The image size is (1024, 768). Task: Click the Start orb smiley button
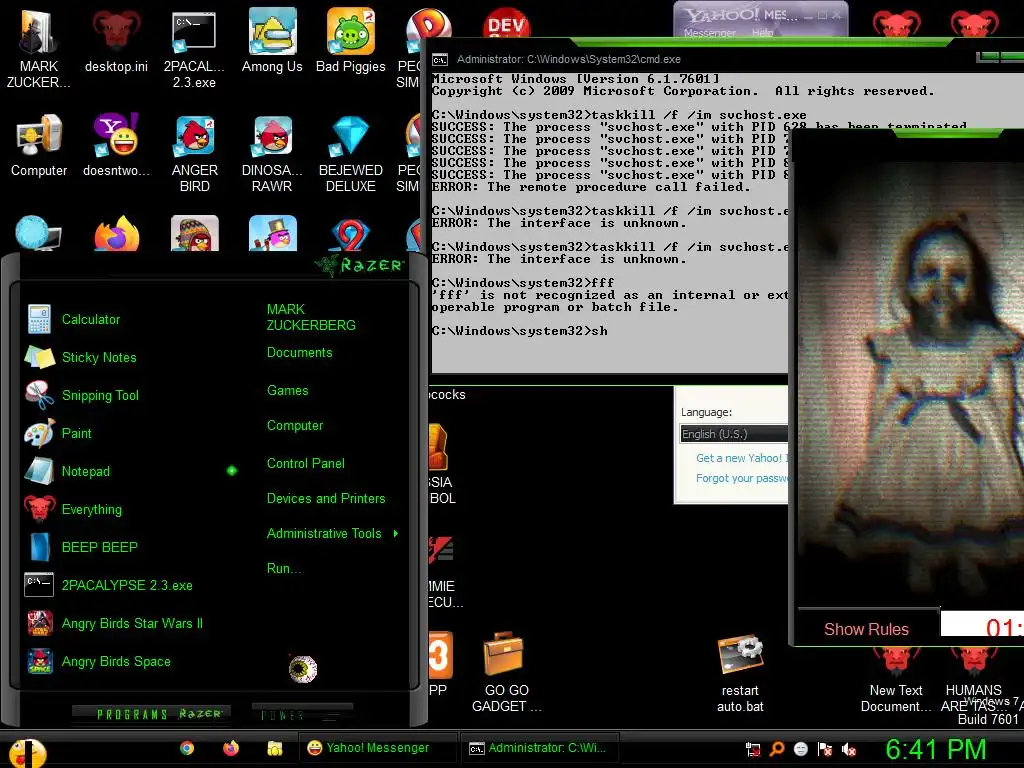click(x=27, y=753)
